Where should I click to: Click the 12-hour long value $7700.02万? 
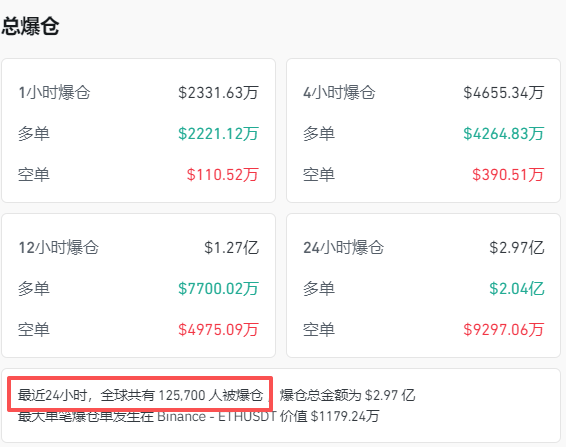pyautogui.click(x=218, y=289)
